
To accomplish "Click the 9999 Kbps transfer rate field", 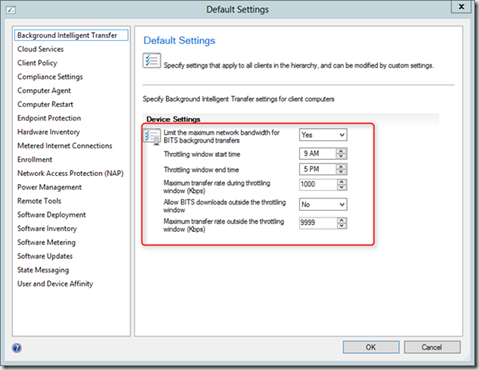I will coord(318,223).
